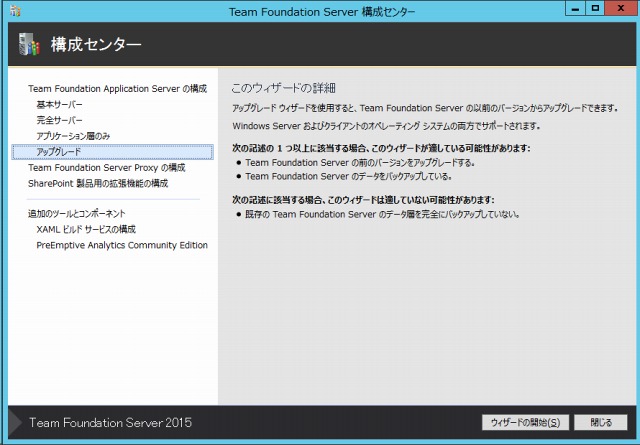Screen dimensions: 640x445
Task: Click the 構成センター header title
Action: point(96,44)
